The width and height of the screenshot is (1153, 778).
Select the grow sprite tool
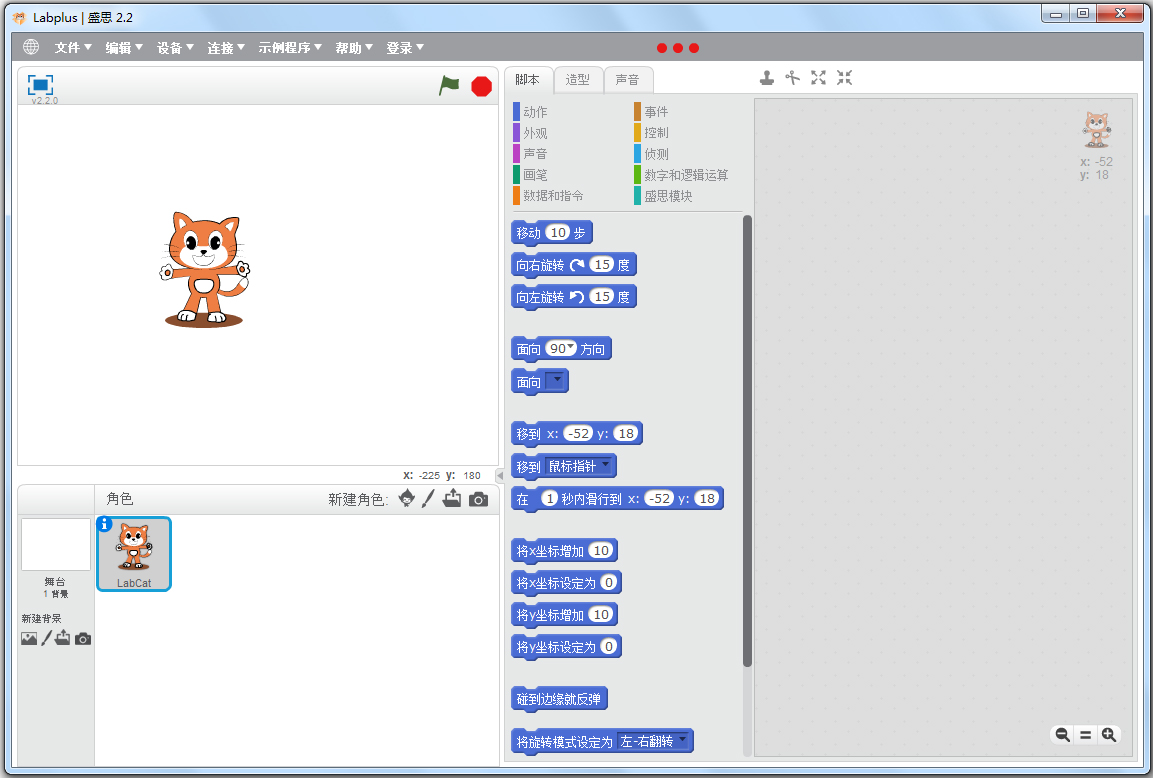[818, 77]
